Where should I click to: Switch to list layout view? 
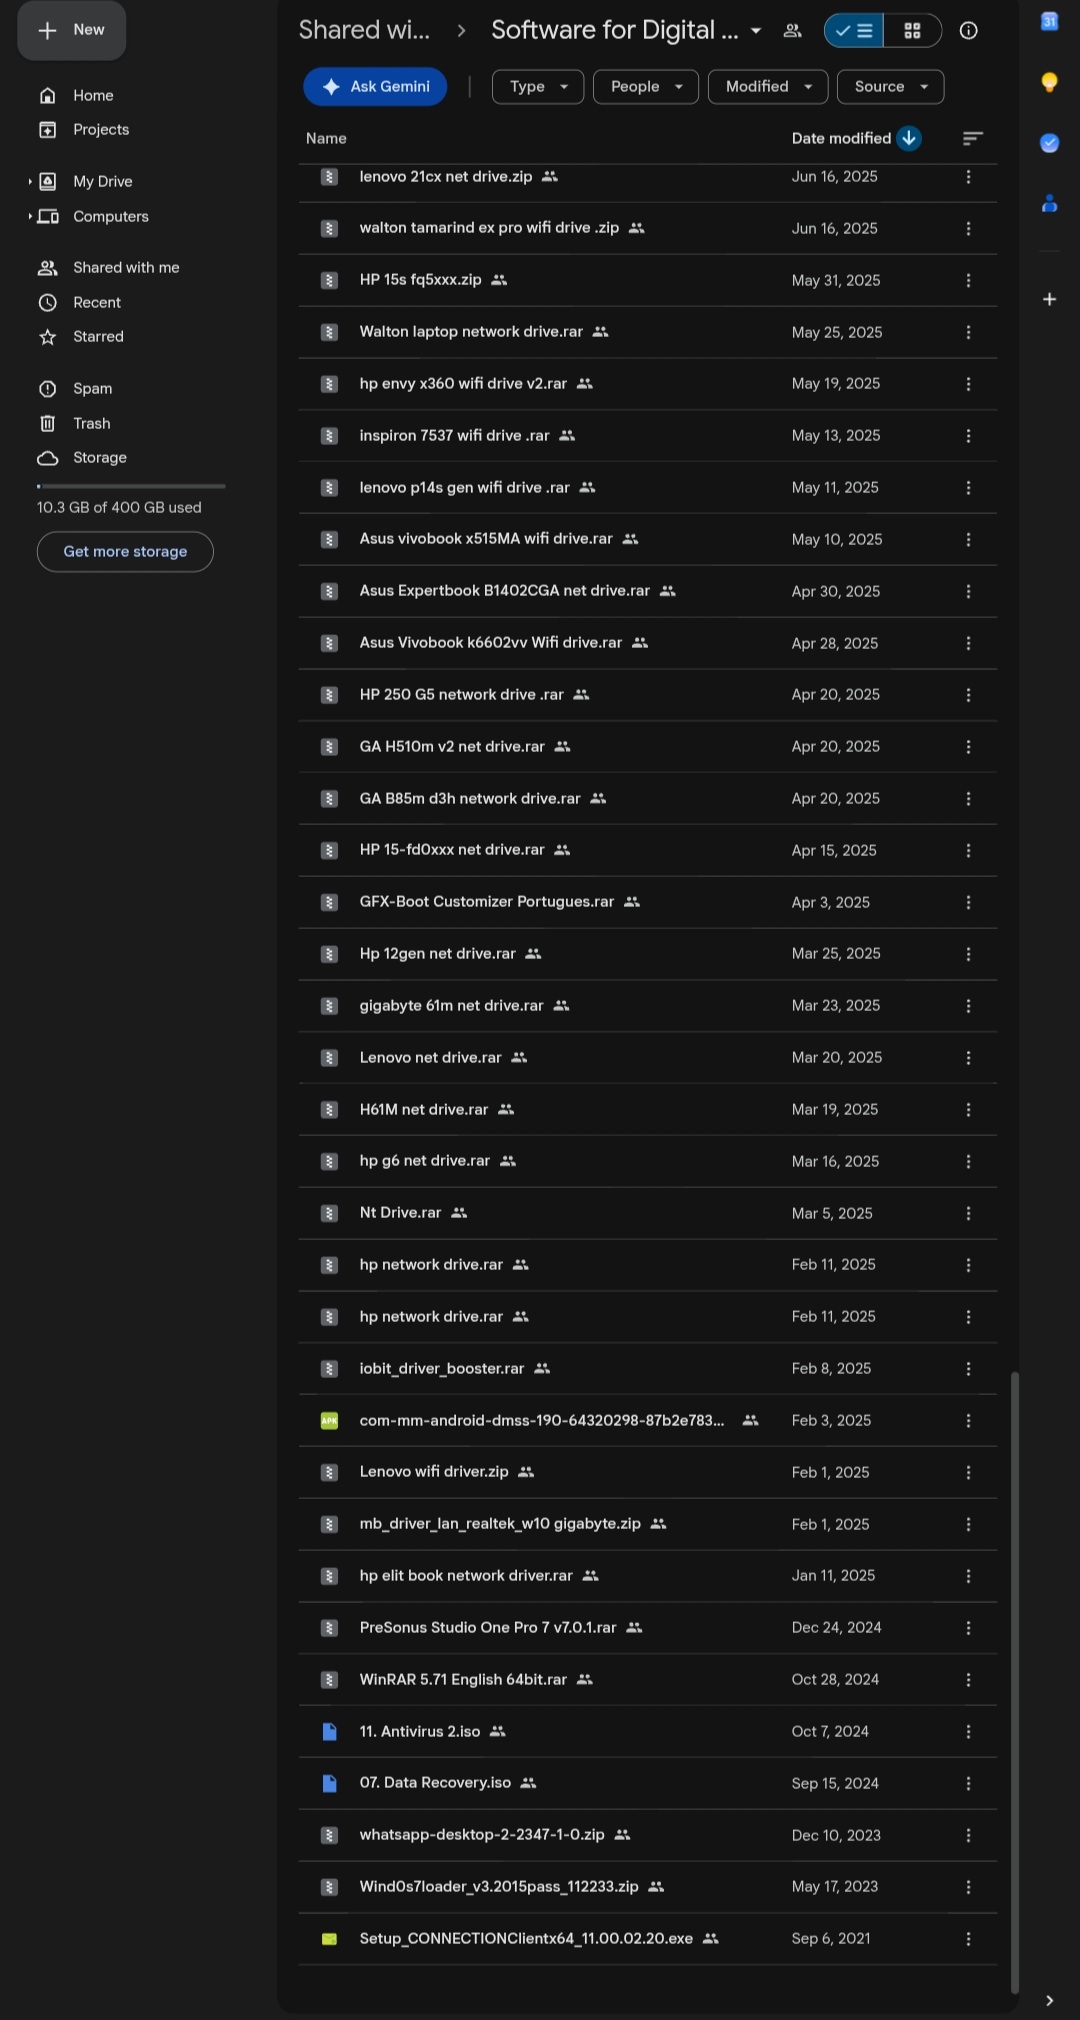pyautogui.click(x=854, y=31)
